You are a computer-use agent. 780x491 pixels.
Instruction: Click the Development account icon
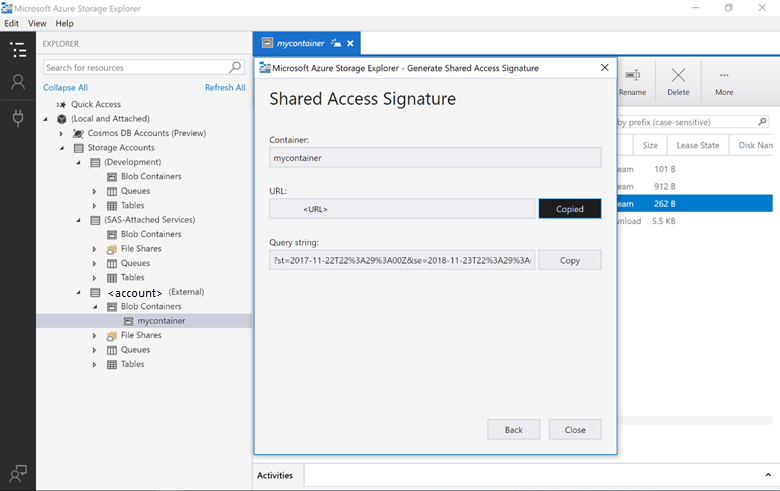[x=95, y=162]
